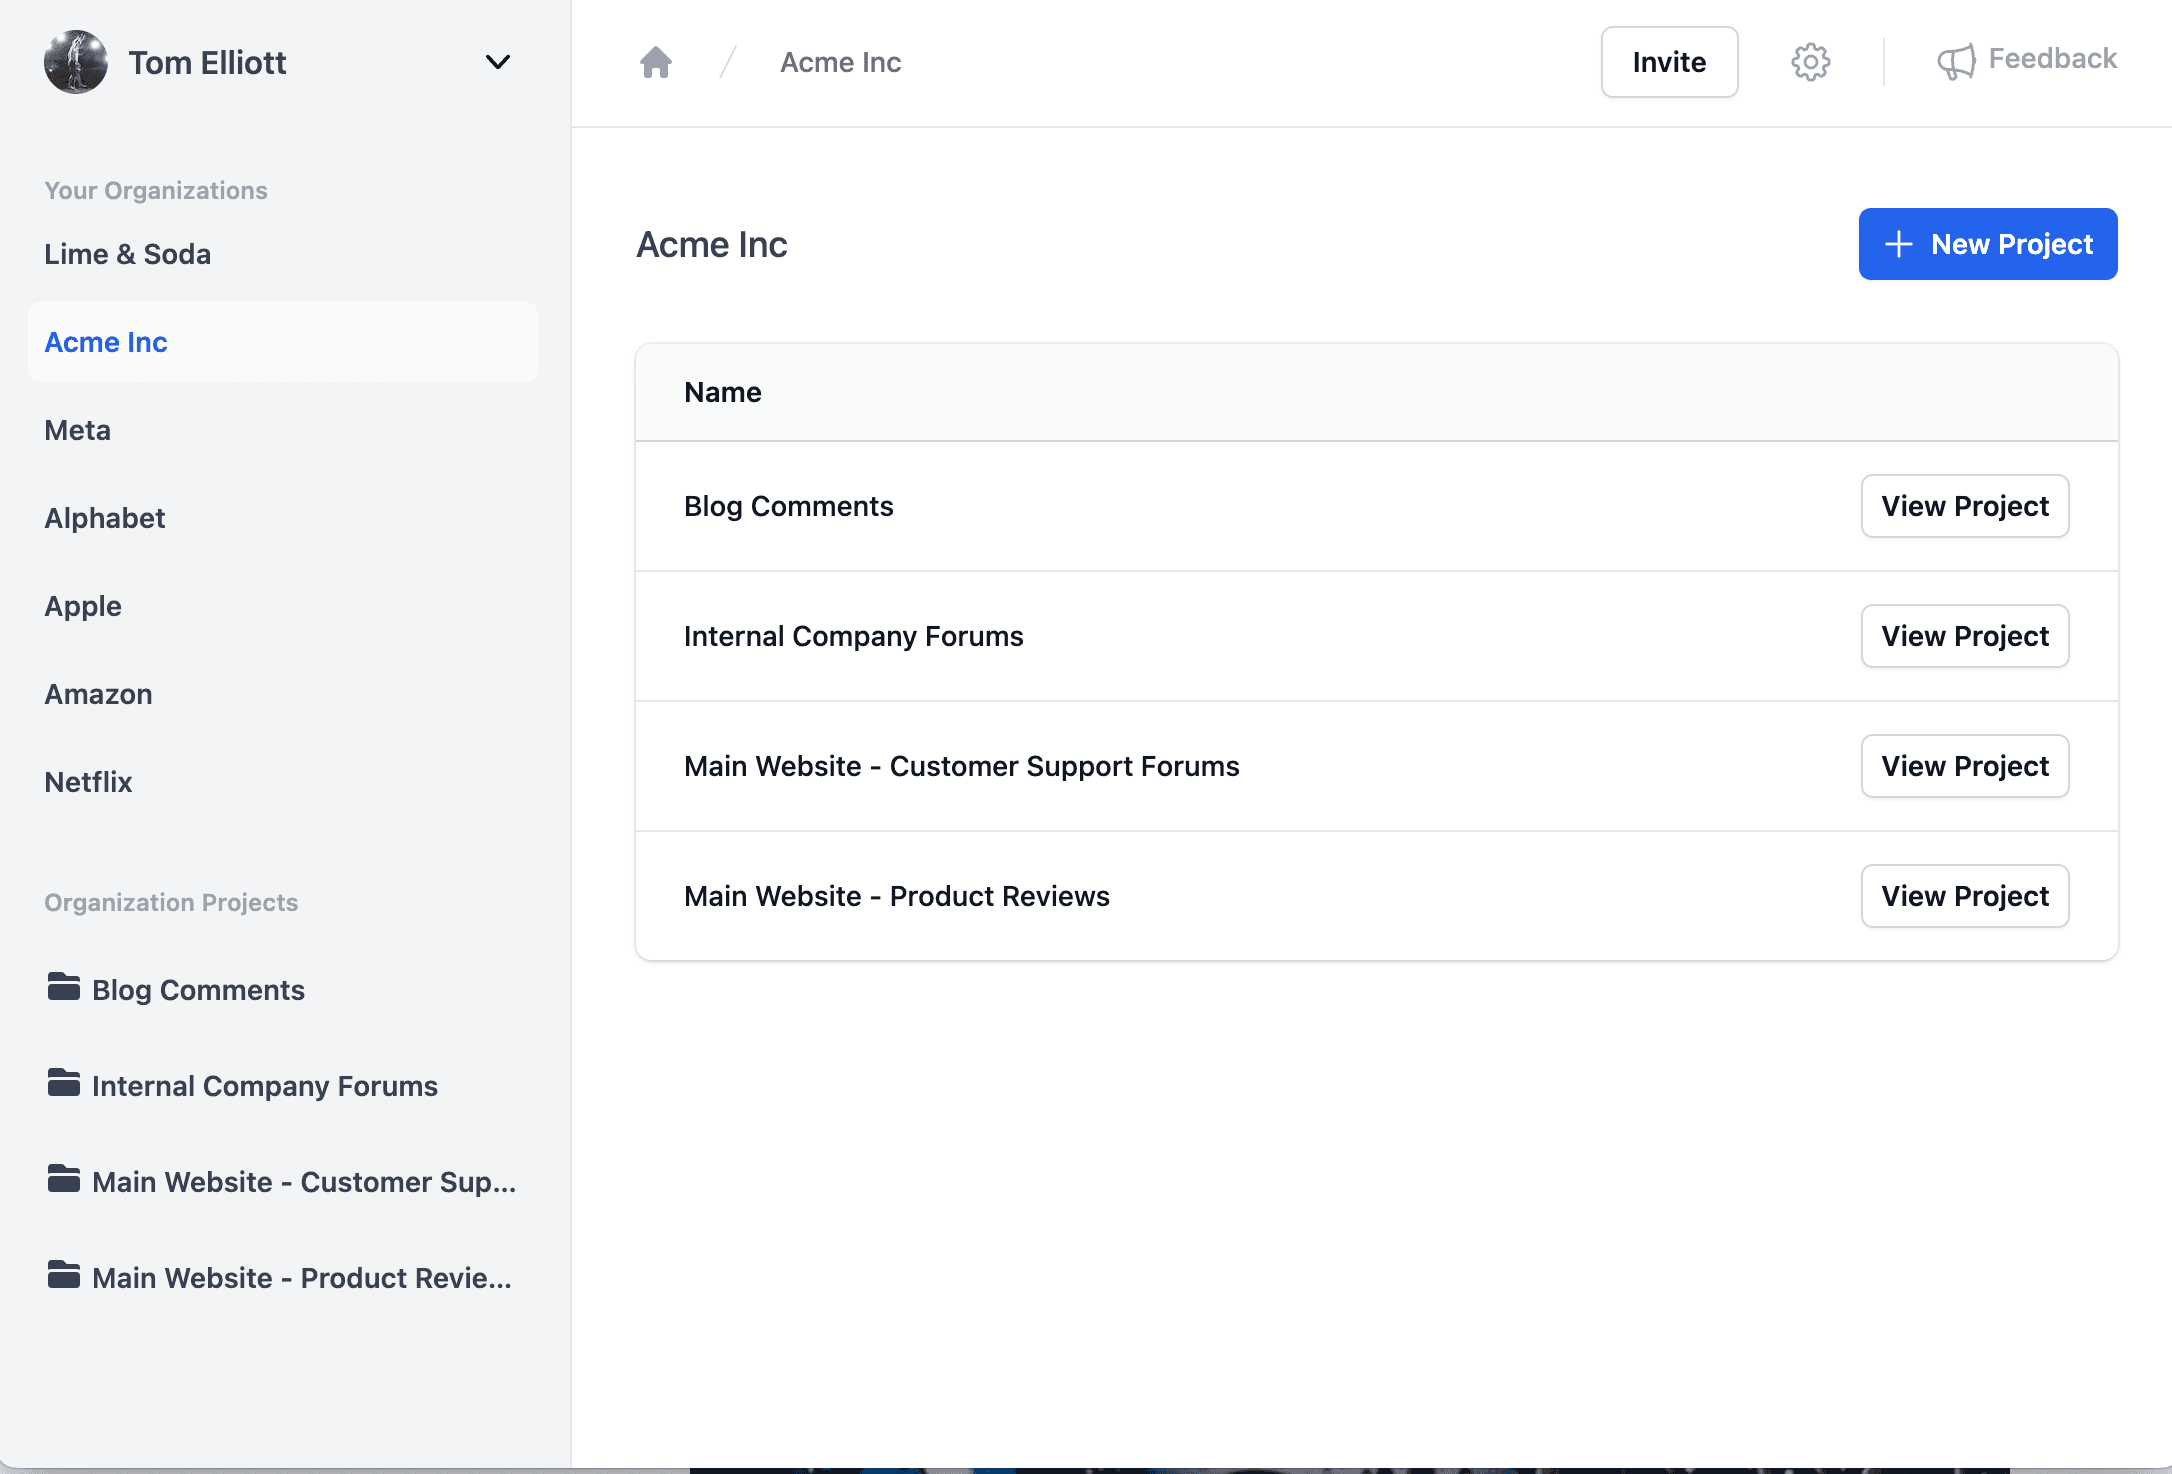The image size is (2172, 1474).
Task: Expand the Tom Elliott account dropdown chevron
Action: tap(498, 62)
